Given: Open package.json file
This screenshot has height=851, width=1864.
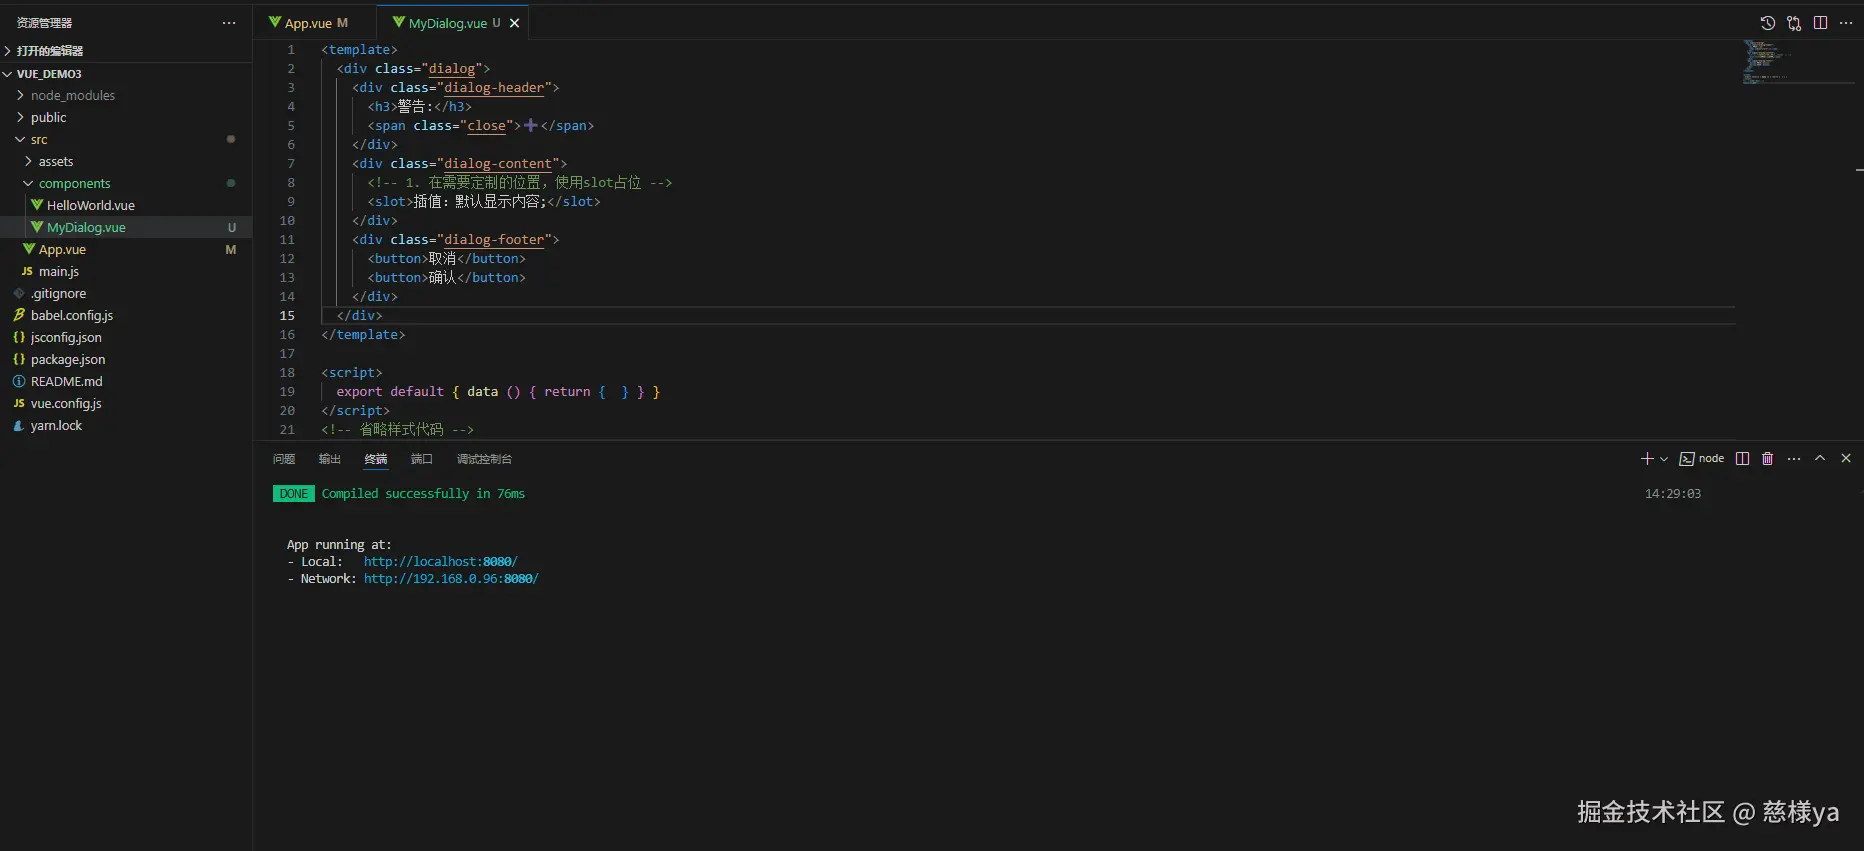Looking at the screenshot, I should click(x=126, y=360).
